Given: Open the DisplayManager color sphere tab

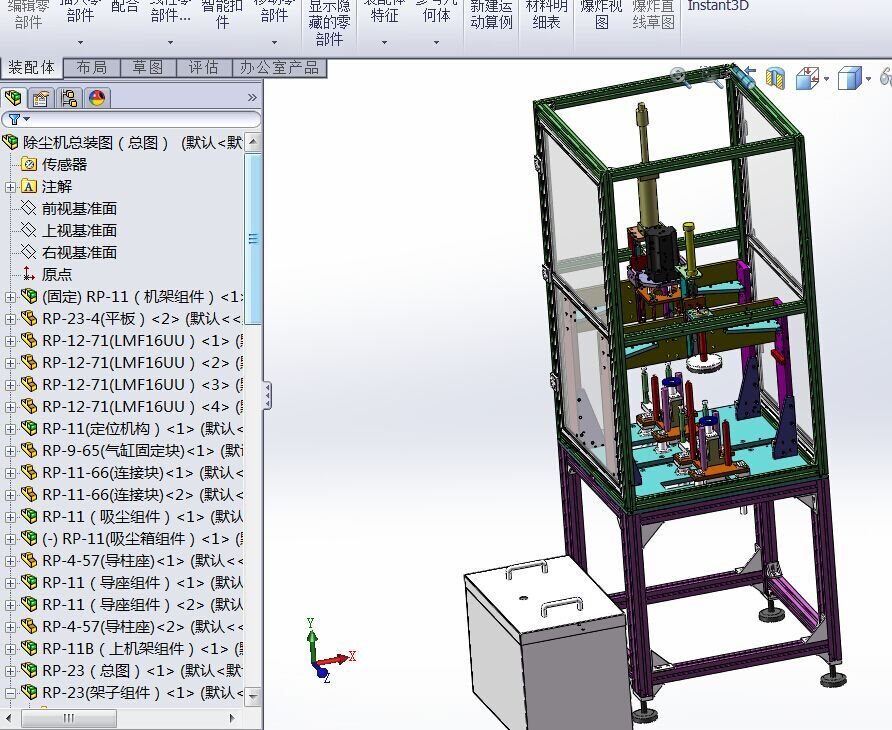Looking at the screenshot, I should tap(97, 98).
